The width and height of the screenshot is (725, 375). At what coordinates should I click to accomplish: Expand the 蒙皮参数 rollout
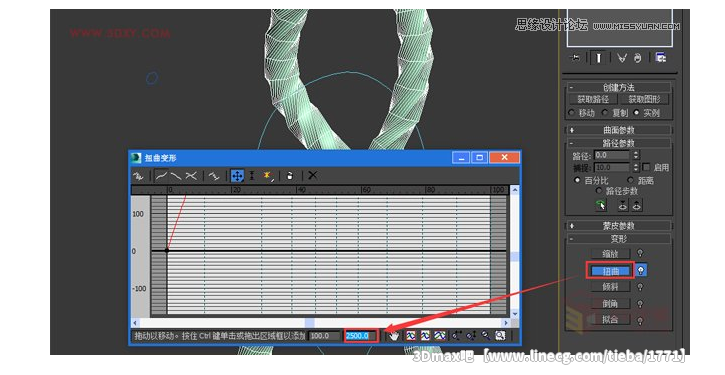click(618, 226)
